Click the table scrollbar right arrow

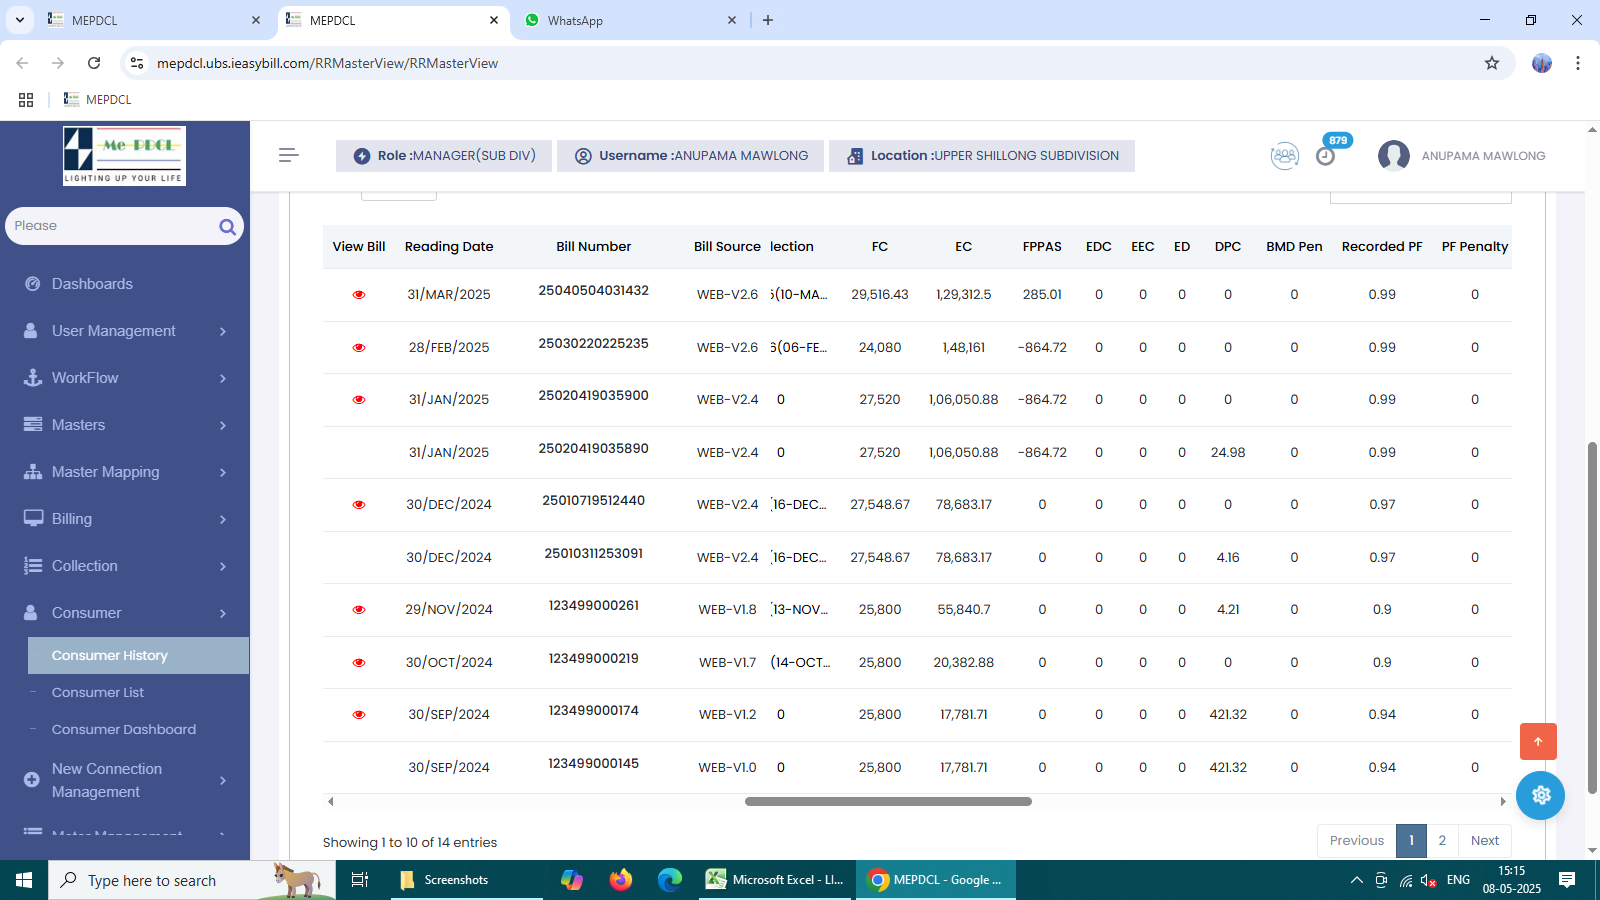coord(1503,802)
